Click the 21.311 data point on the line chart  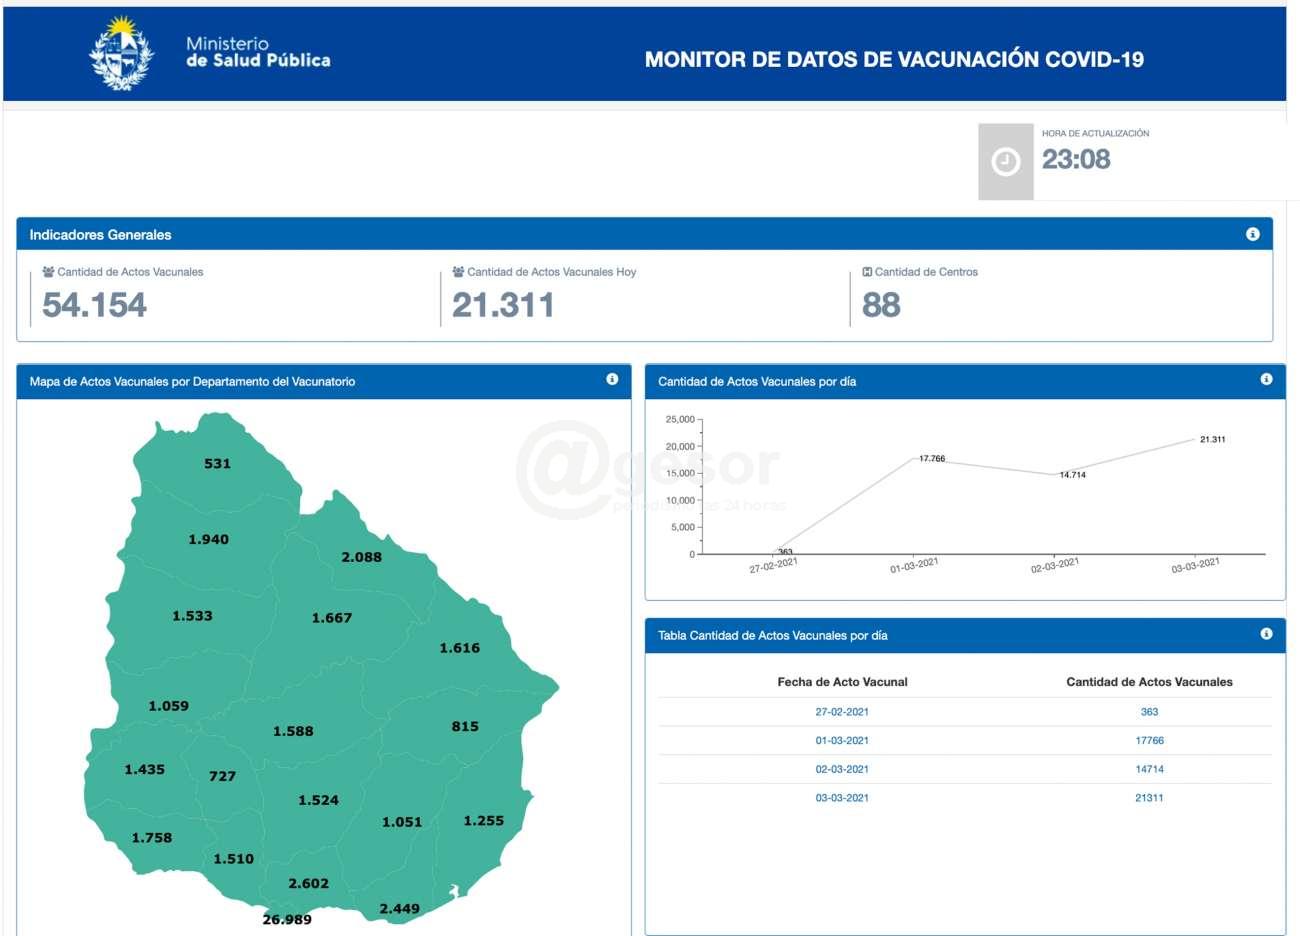pyautogui.click(x=1196, y=439)
